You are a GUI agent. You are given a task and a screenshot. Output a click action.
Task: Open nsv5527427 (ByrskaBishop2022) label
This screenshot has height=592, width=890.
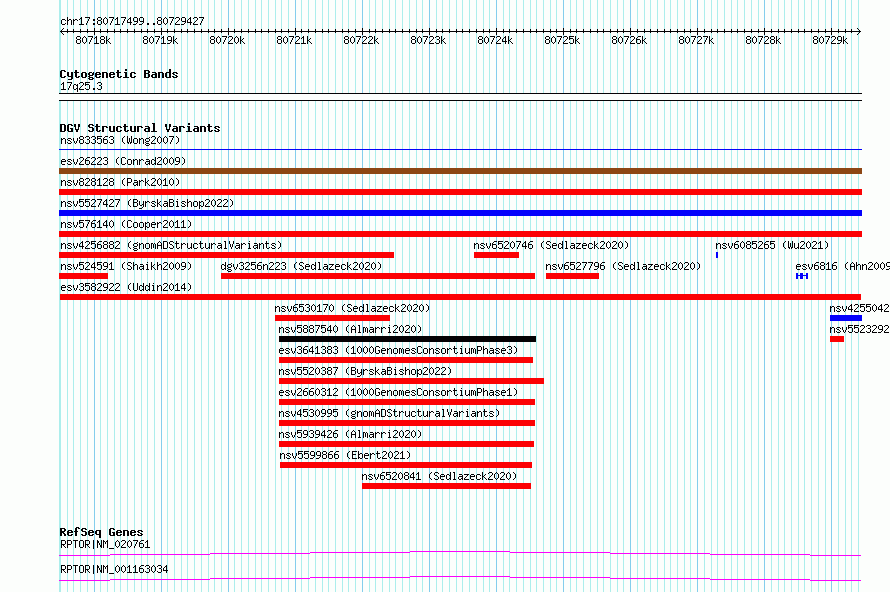point(147,203)
